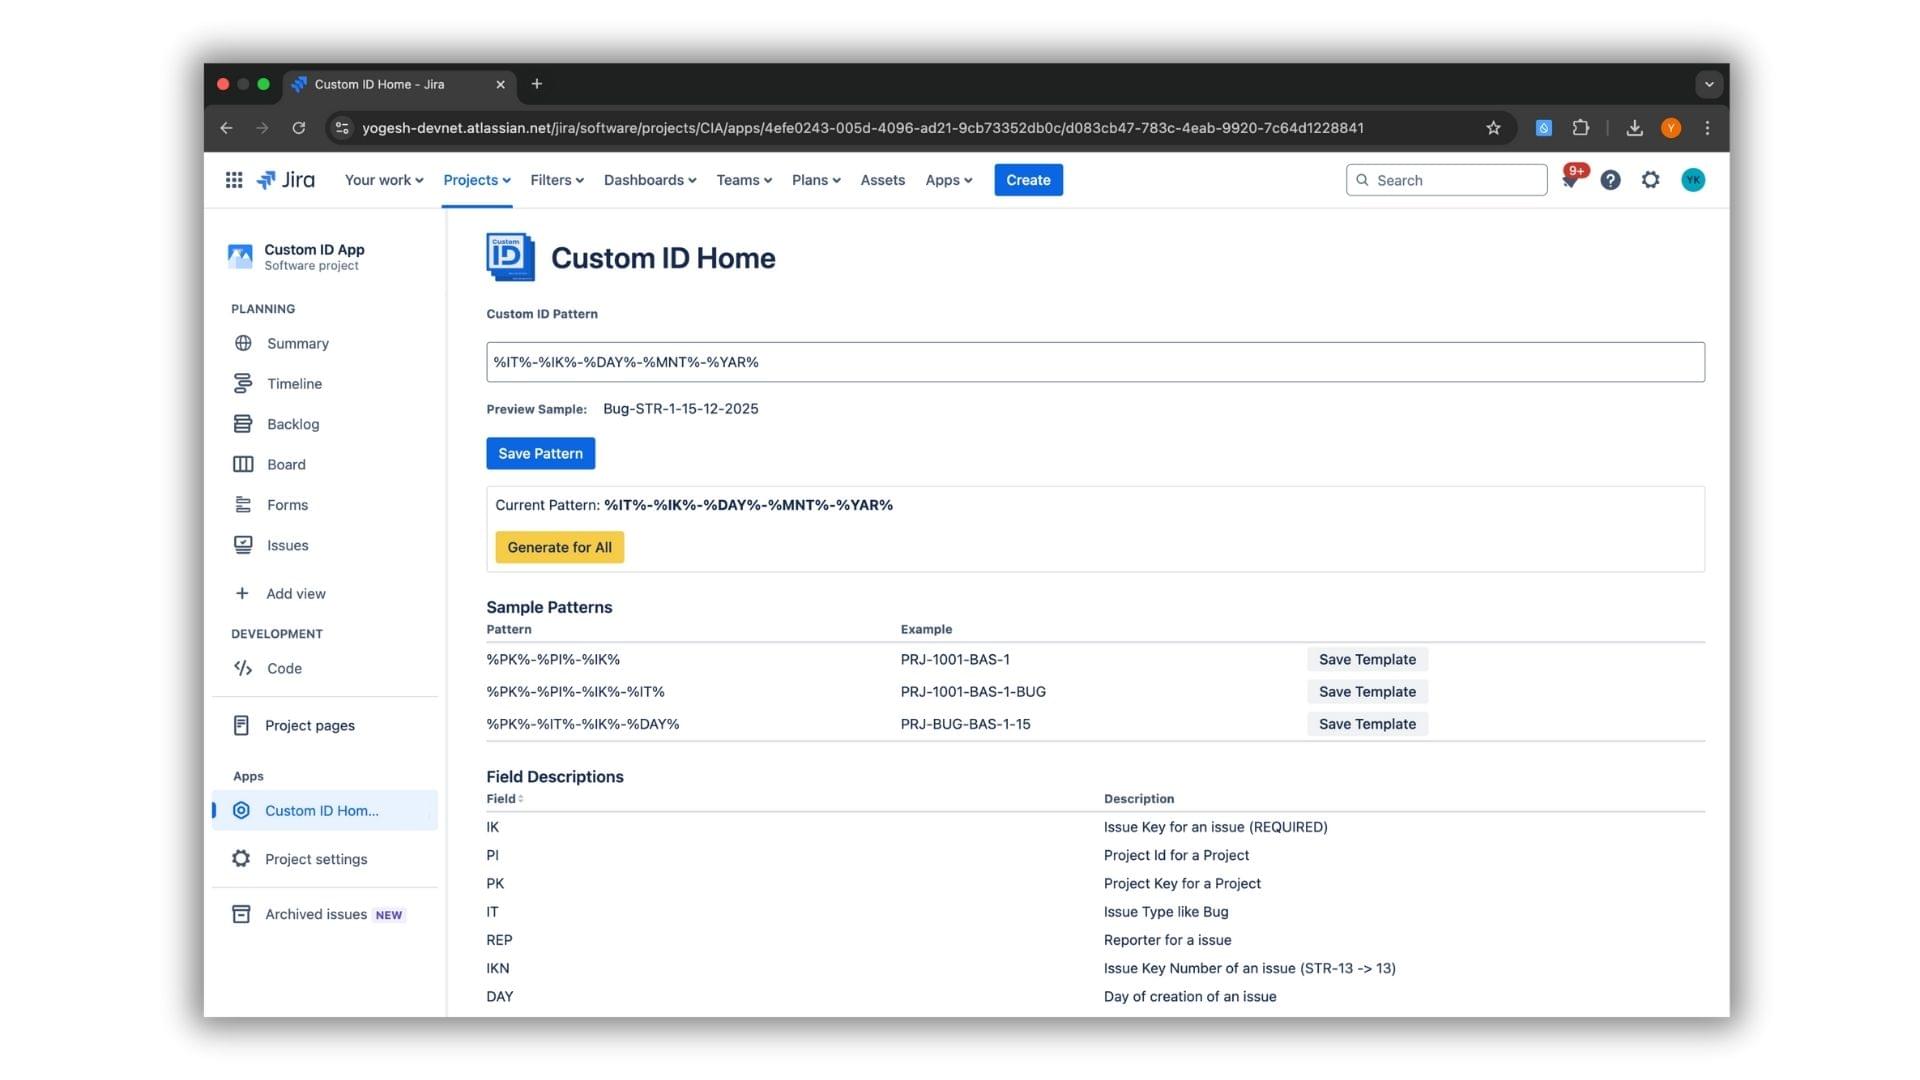Screen dimensions: 1920x1080
Task: Save Template for the PRJ-1001-BAS-1-BUG pattern
Action: 1366,692
